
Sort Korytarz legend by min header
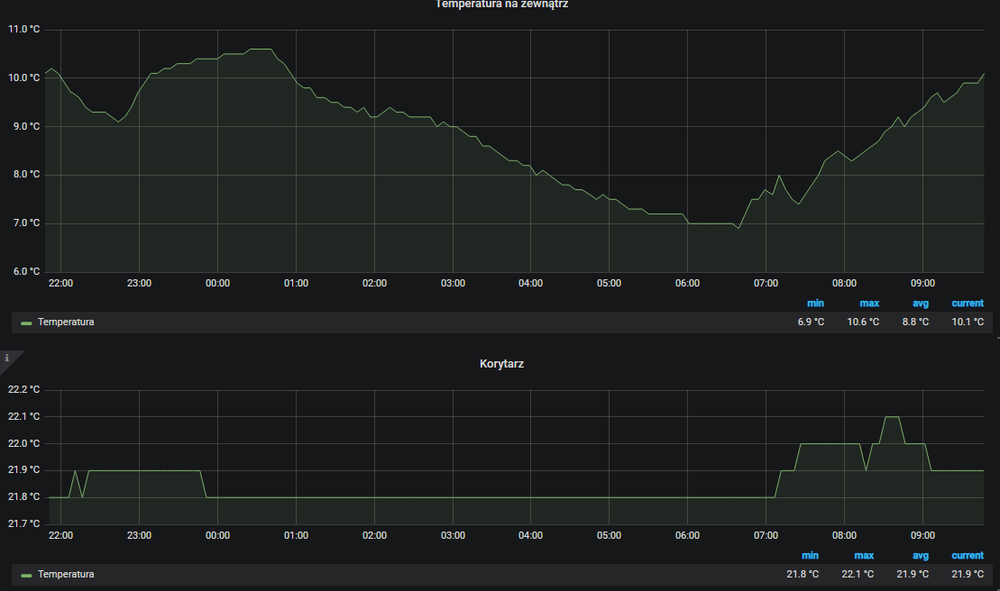click(811, 555)
